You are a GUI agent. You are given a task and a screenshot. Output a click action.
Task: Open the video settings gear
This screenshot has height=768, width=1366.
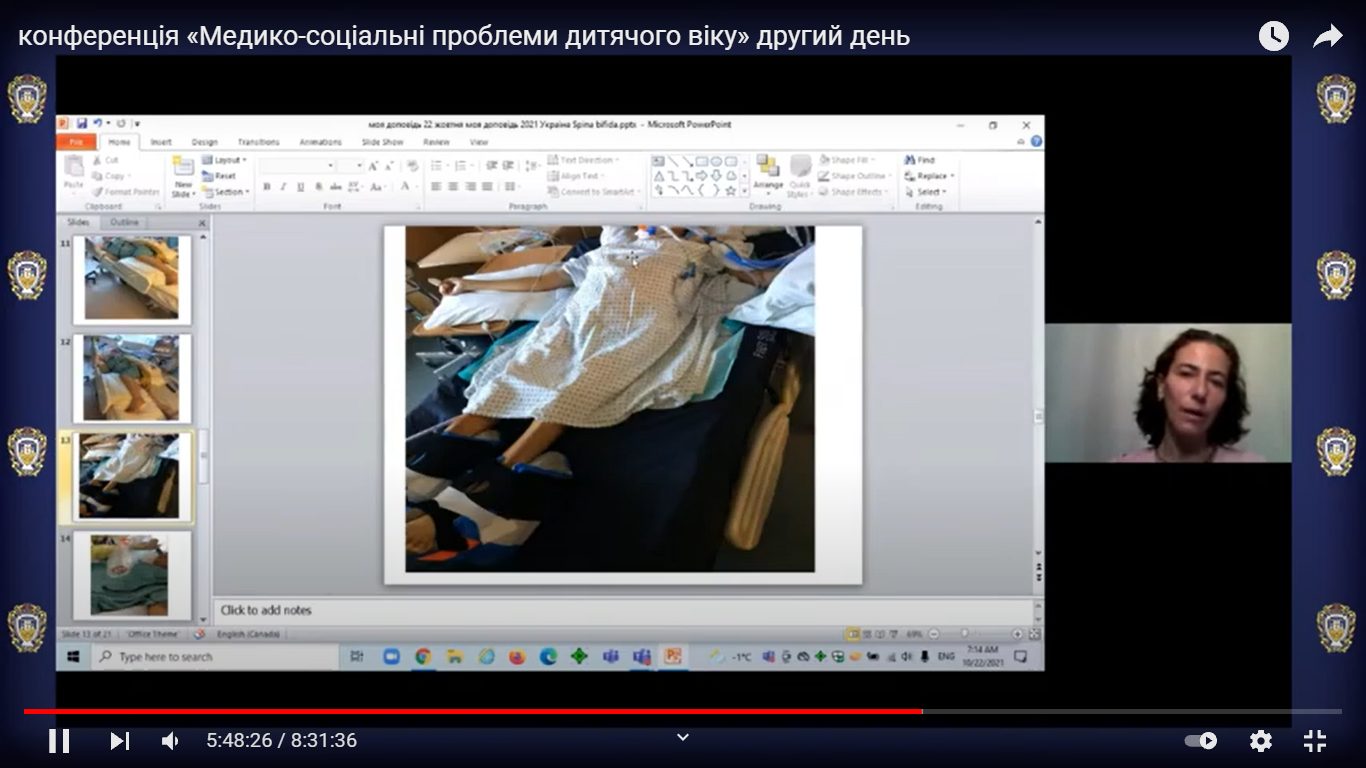click(1261, 741)
